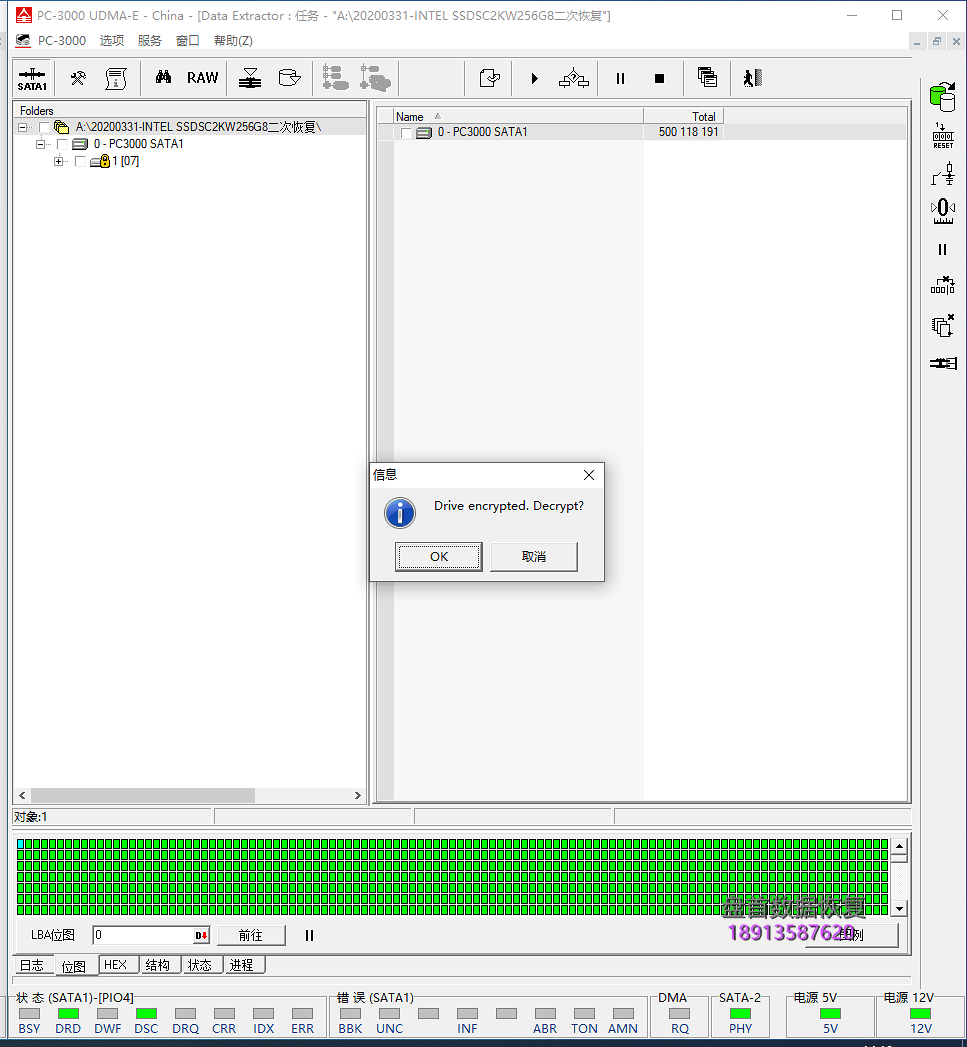This screenshot has width=967, height=1047.
Task: Check the box for the task root folder
Action: [x=45, y=127]
